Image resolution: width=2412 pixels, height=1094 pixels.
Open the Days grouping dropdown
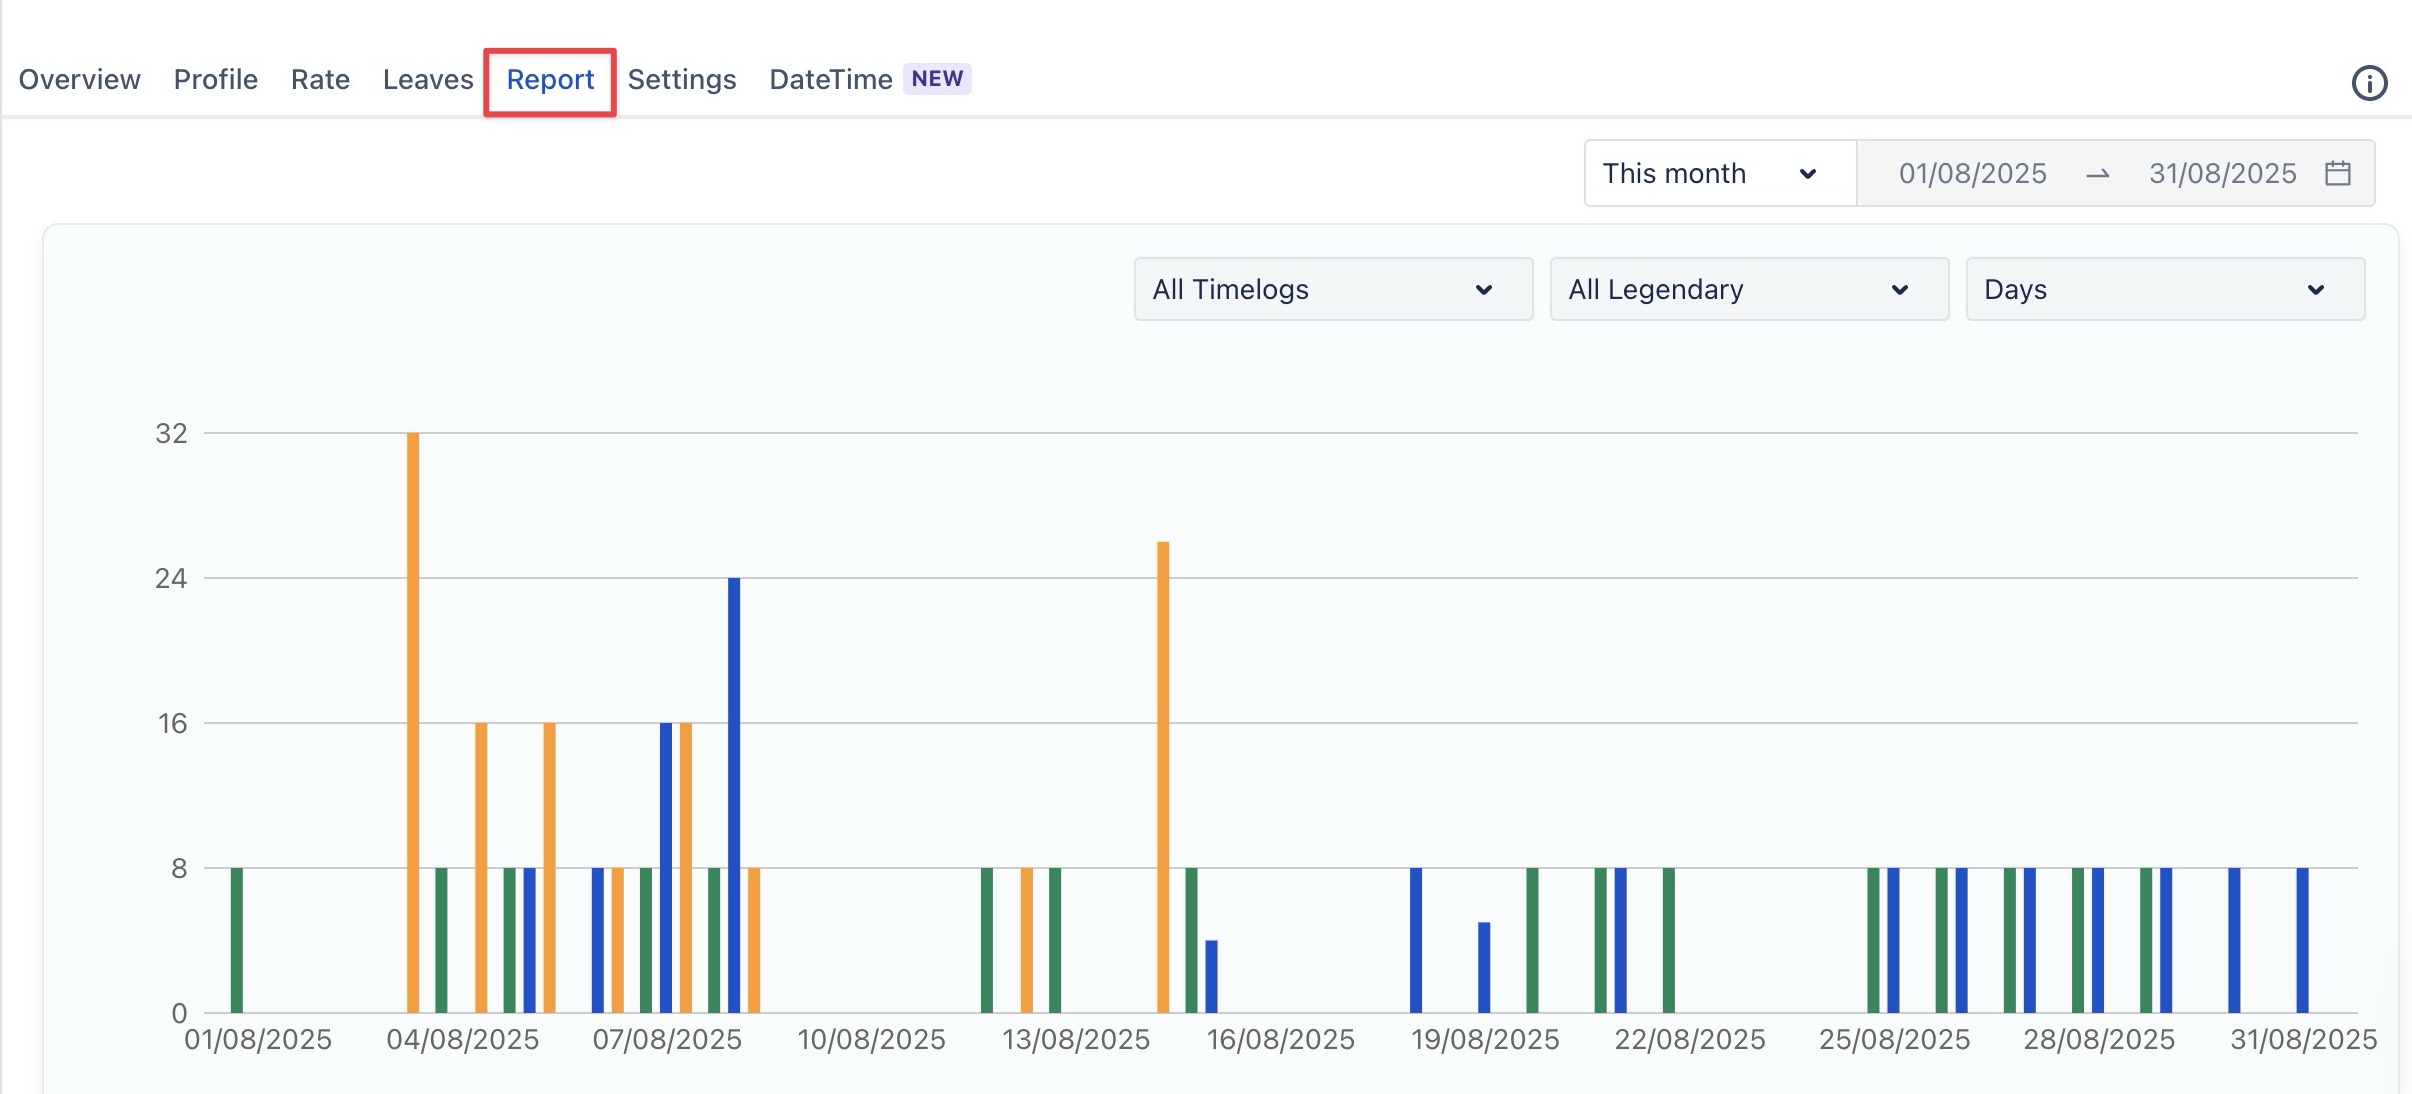pos(2164,289)
